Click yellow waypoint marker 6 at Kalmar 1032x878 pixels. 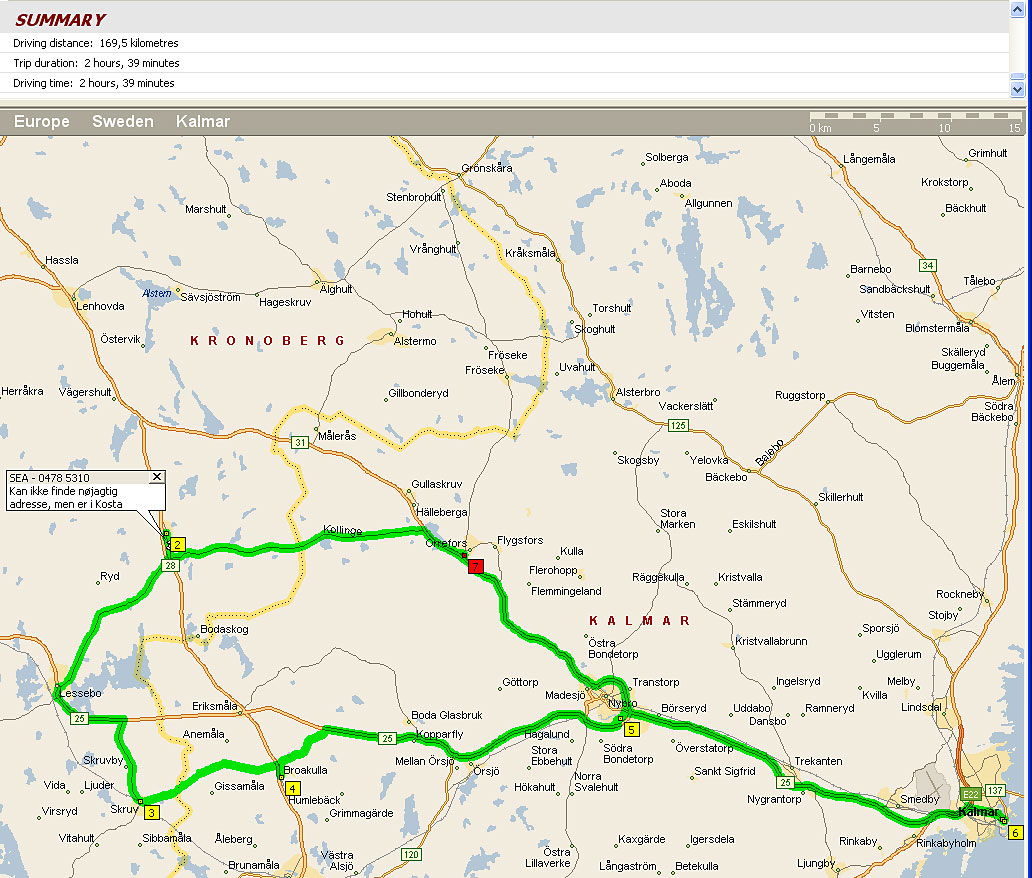(1016, 832)
